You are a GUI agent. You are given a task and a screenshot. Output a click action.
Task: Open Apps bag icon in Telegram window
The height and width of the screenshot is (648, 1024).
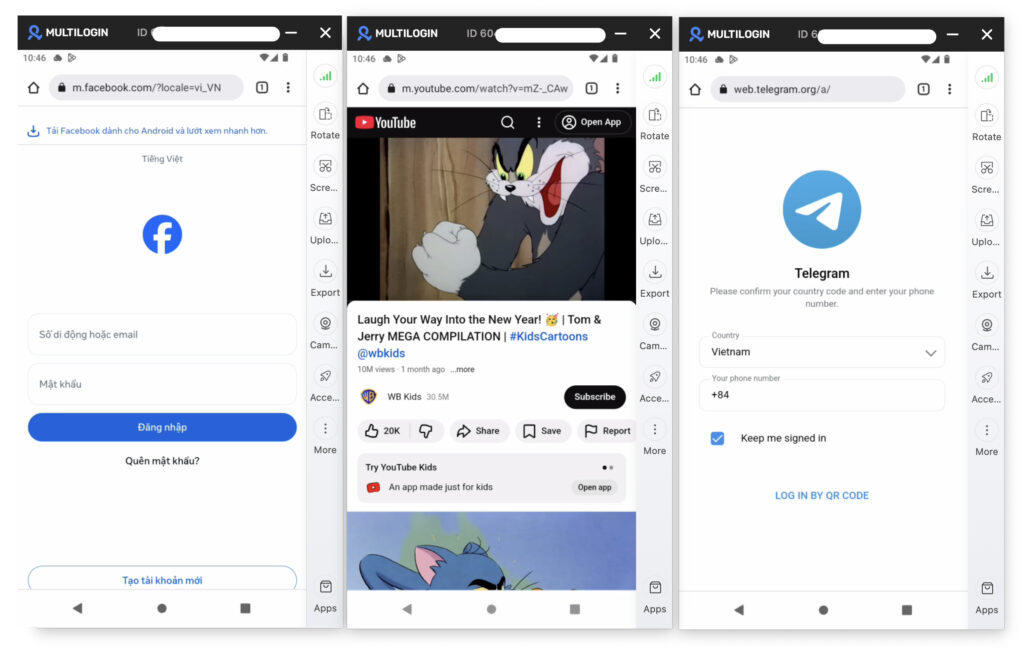(986, 589)
